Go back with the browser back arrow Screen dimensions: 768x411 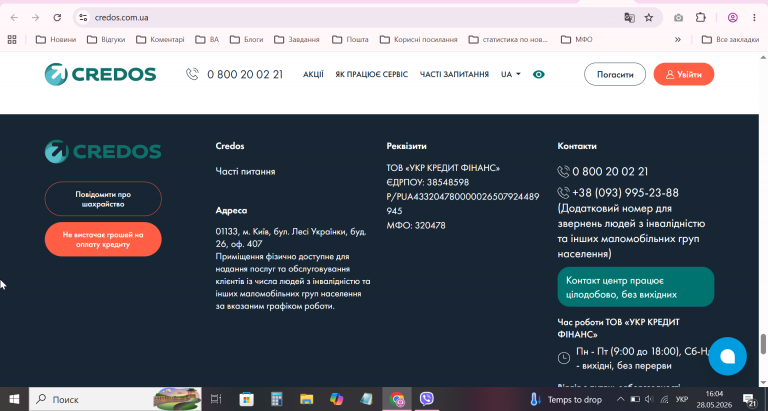(14, 18)
